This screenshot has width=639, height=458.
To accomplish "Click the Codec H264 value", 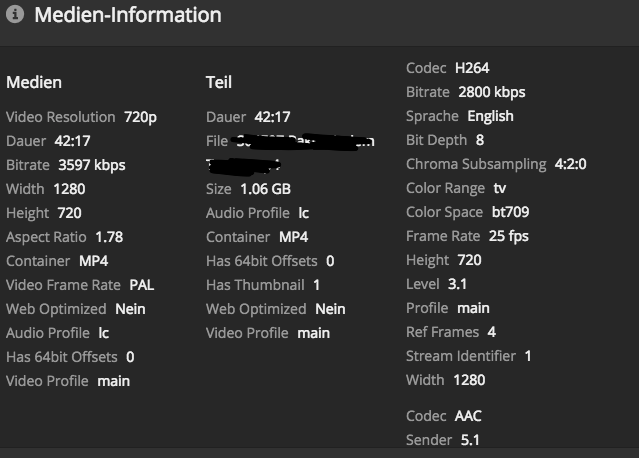I will point(473,68).
